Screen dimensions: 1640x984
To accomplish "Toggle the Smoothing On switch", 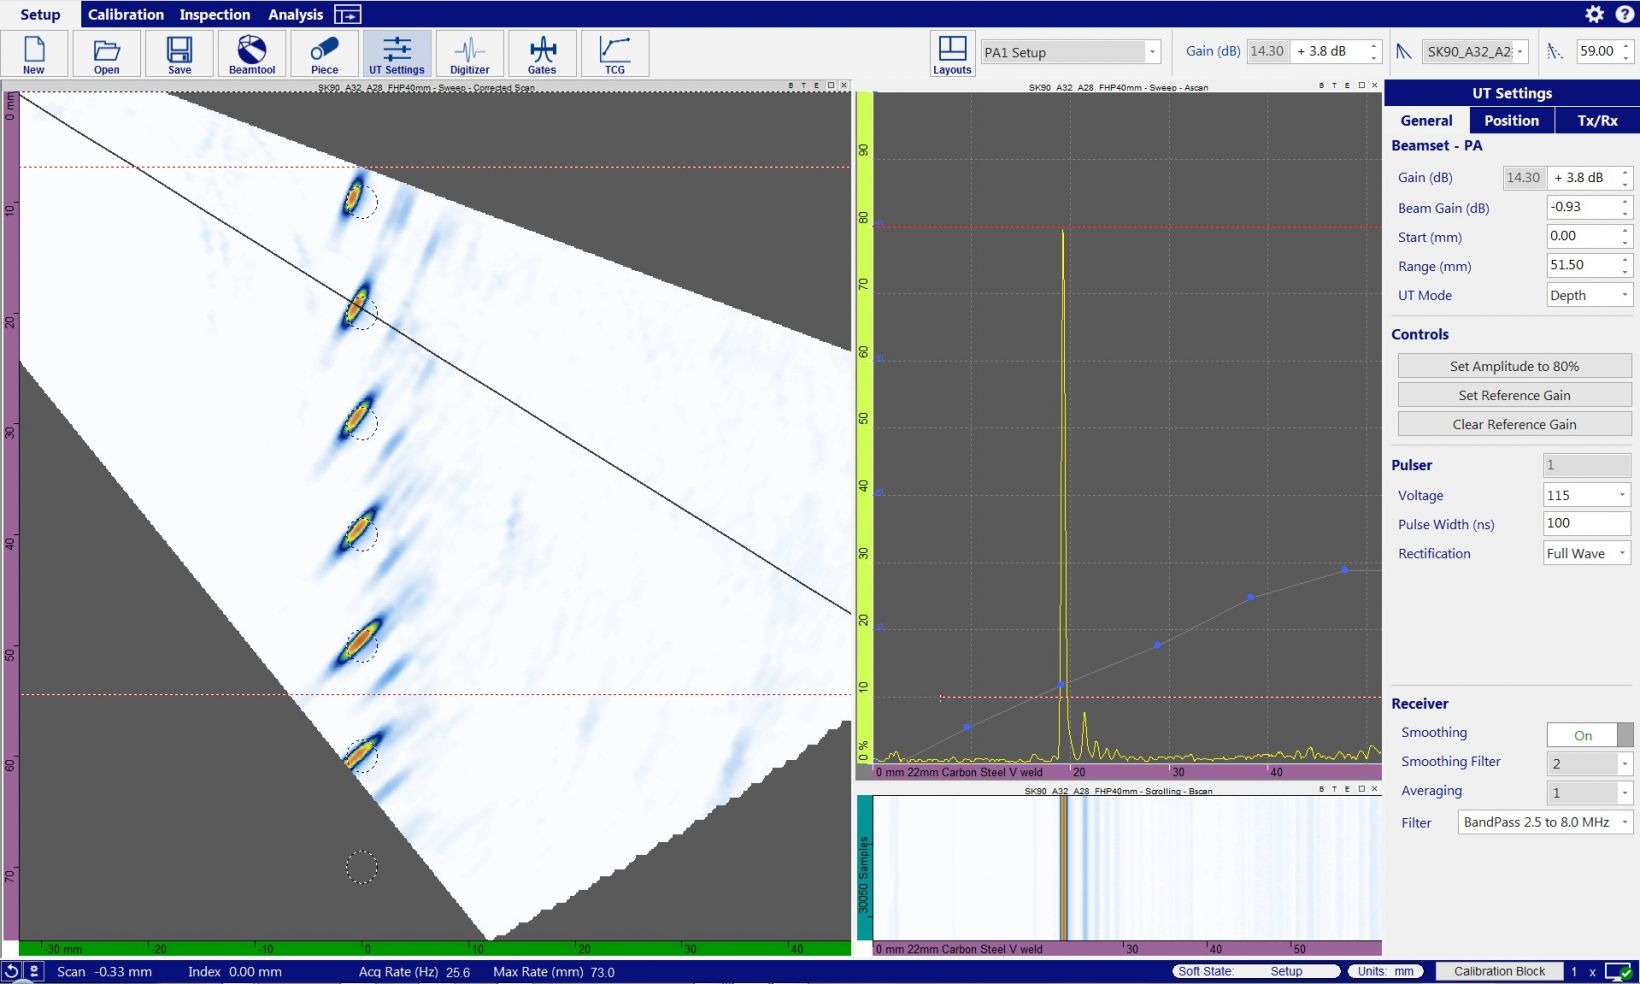I will click(x=1589, y=735).
